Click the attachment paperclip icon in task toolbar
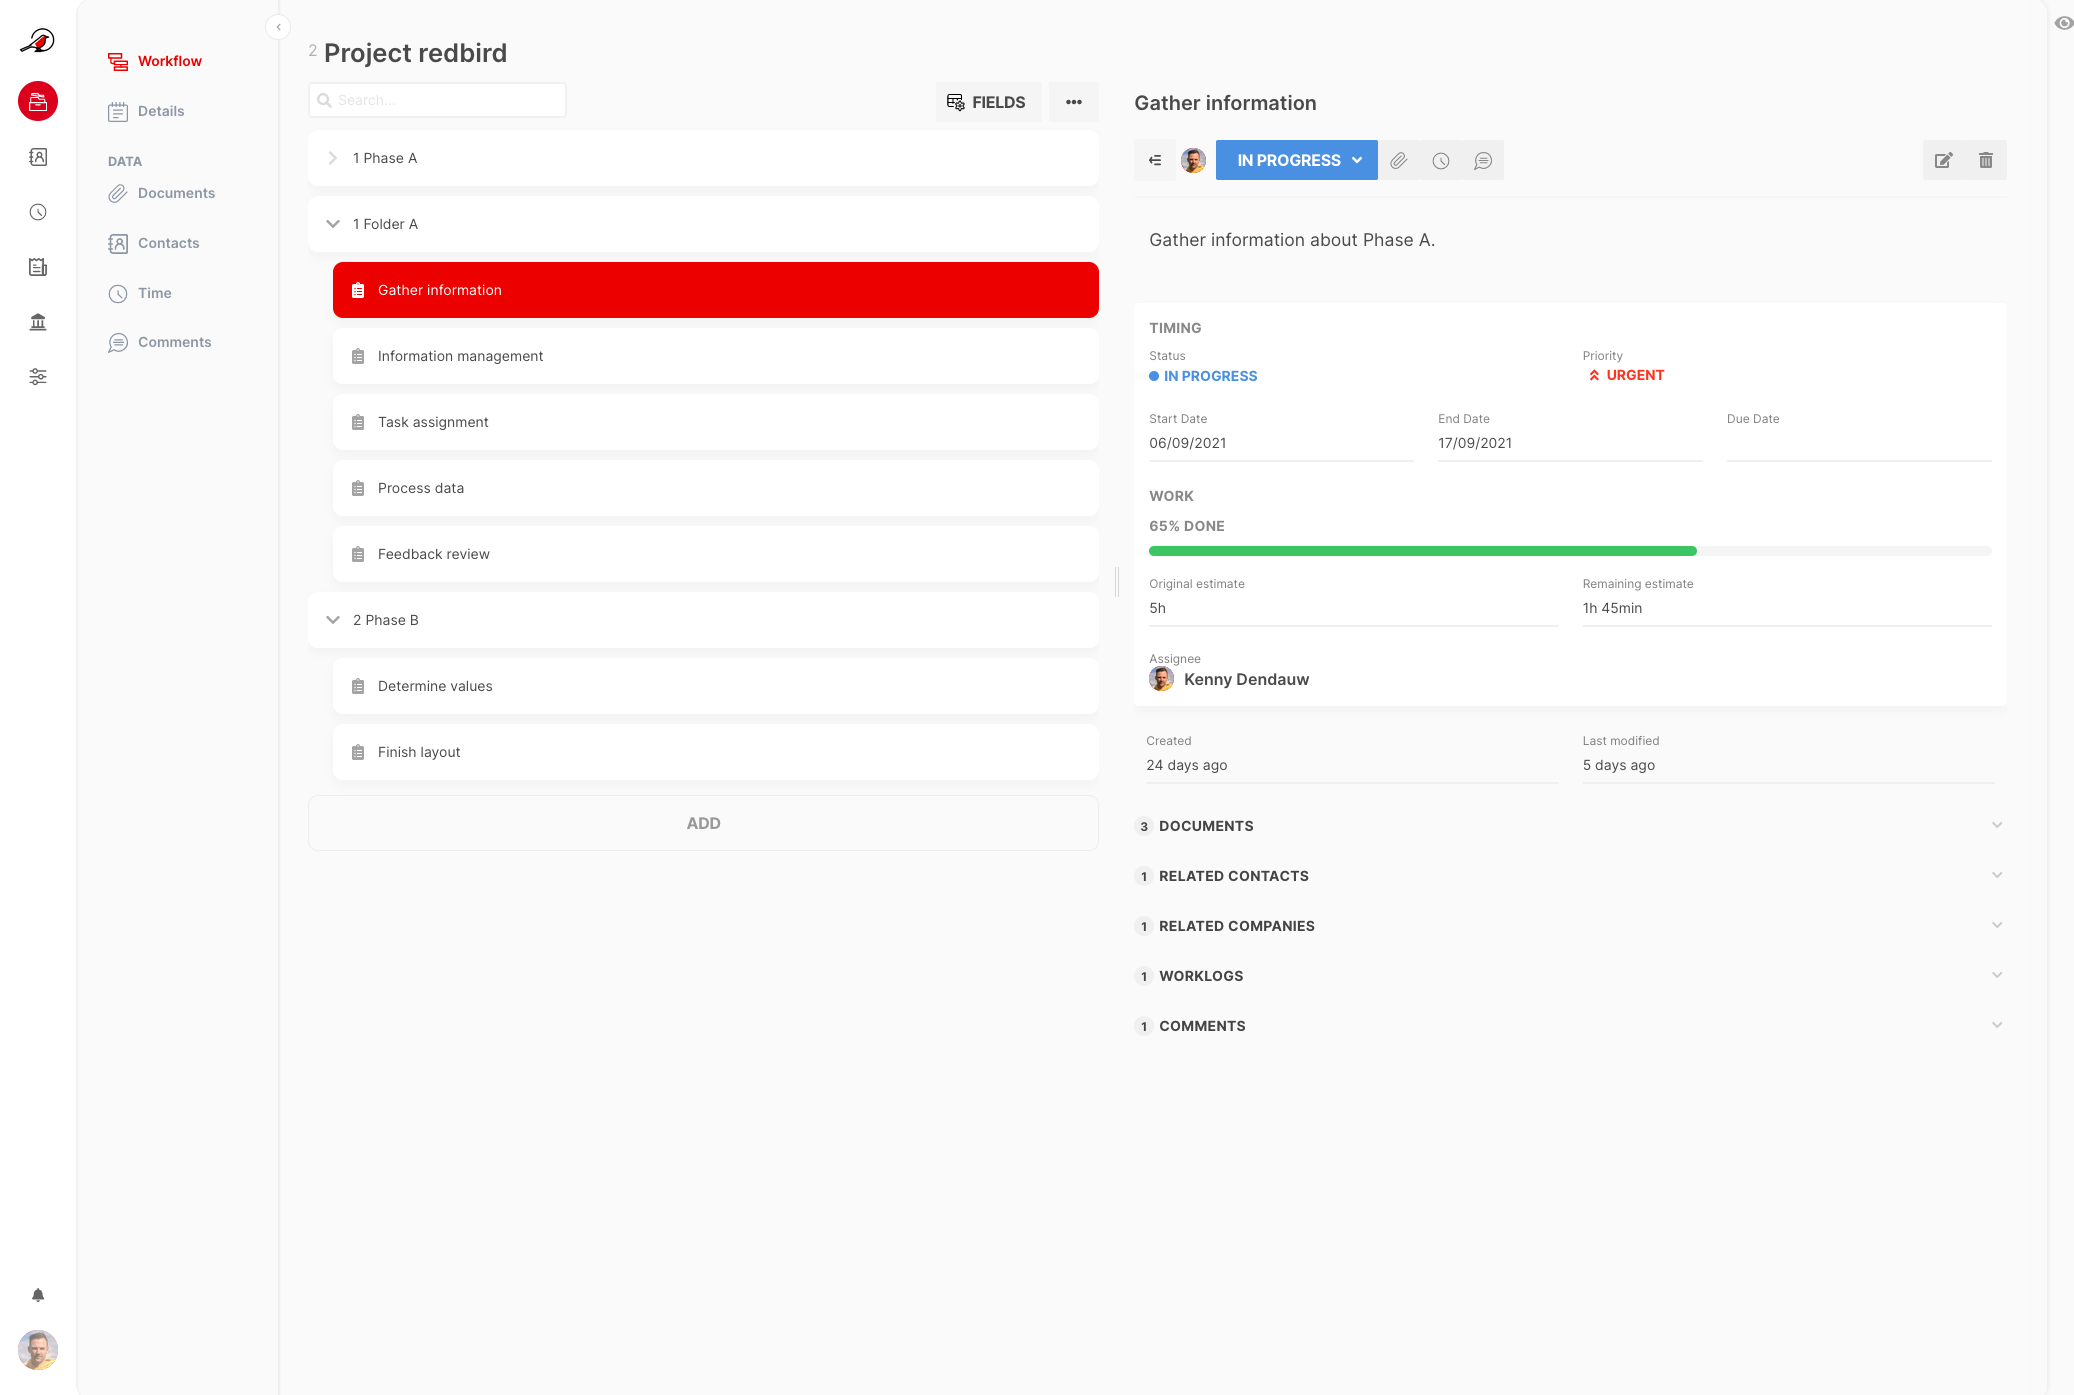The image size is (2074, 1395). tap(1398, 160)
